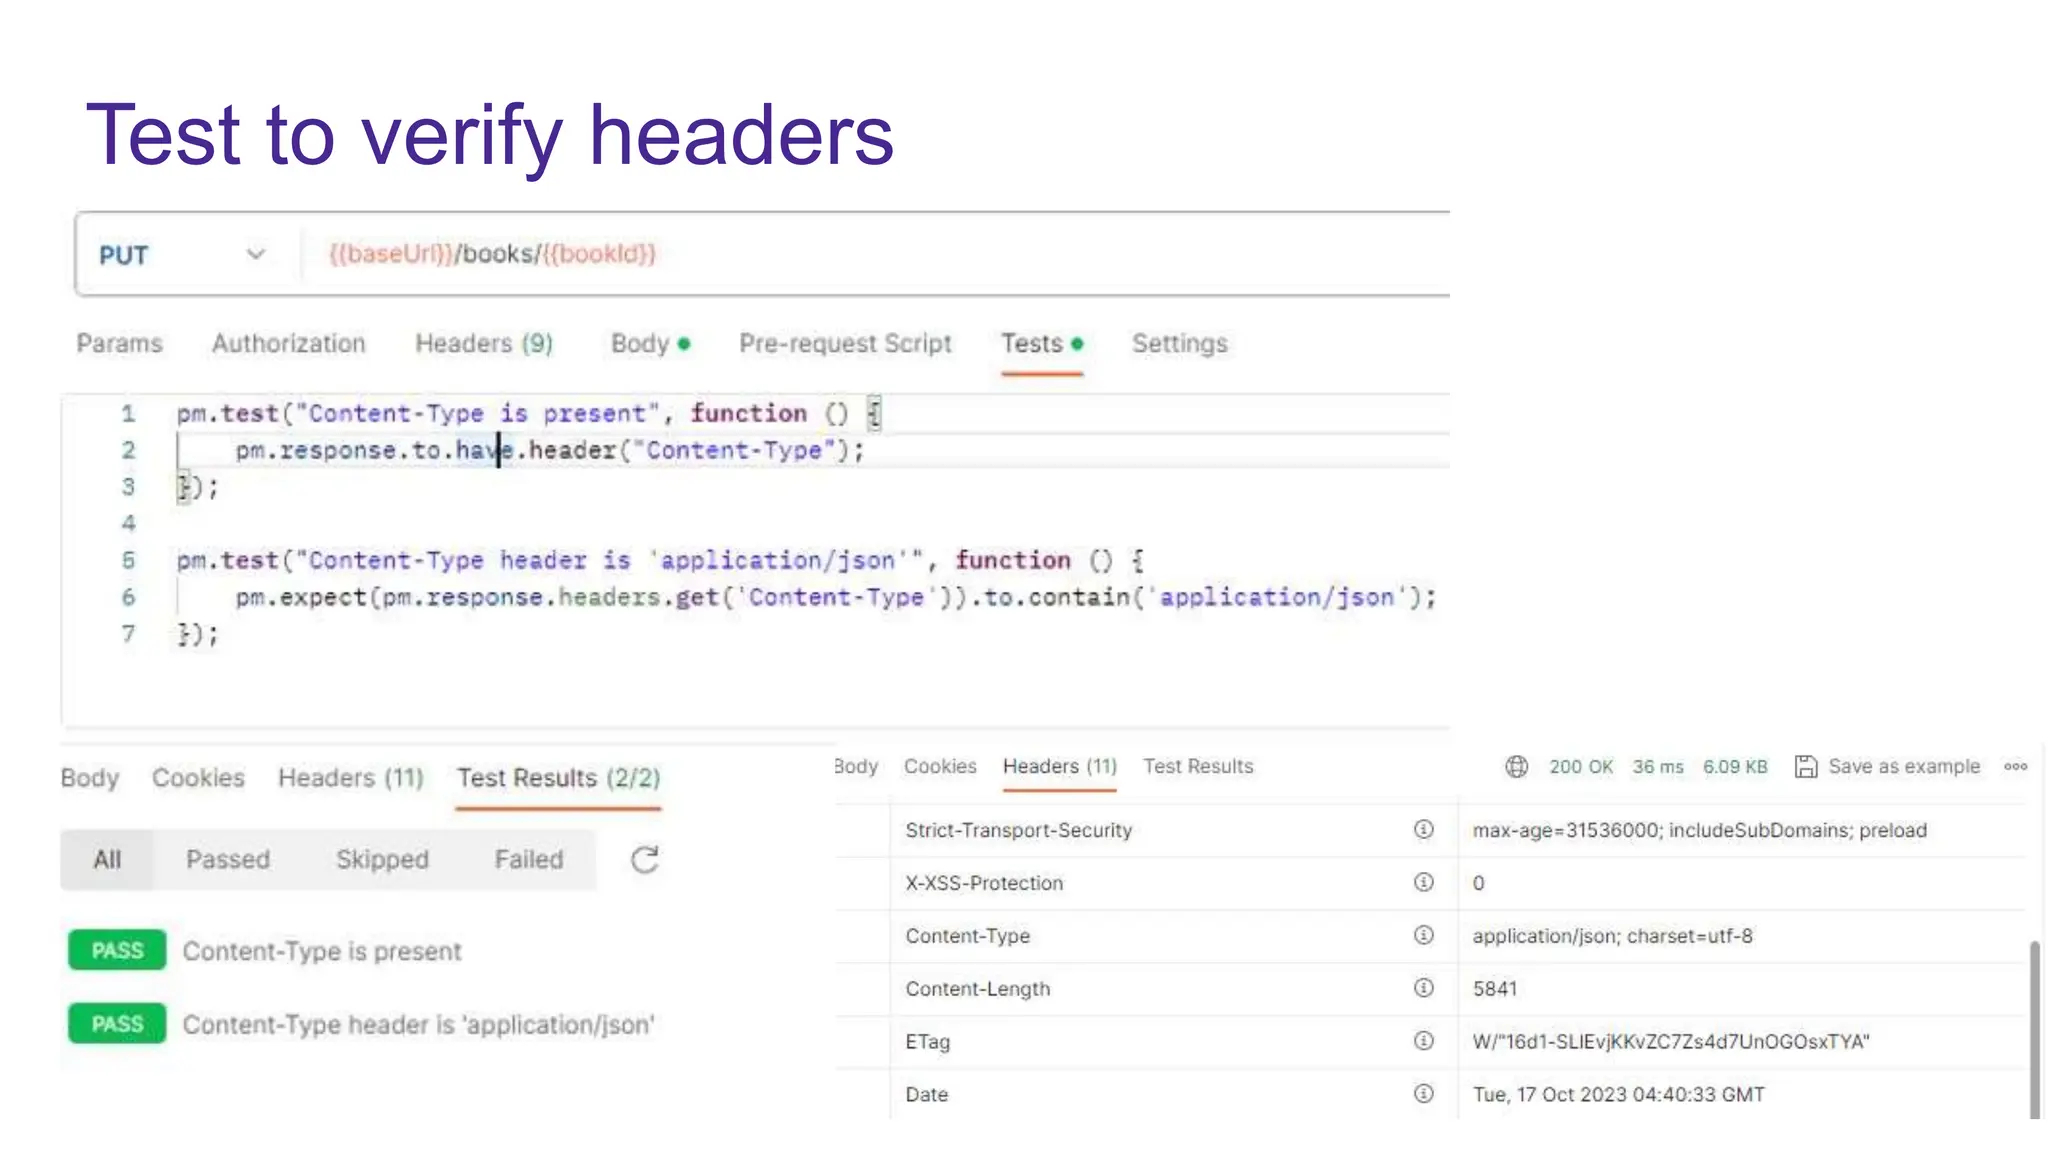Click the Content-Length header name
Image resolution: width=2048 pixels, height=1152 pixels.
(x=977, y=989)
